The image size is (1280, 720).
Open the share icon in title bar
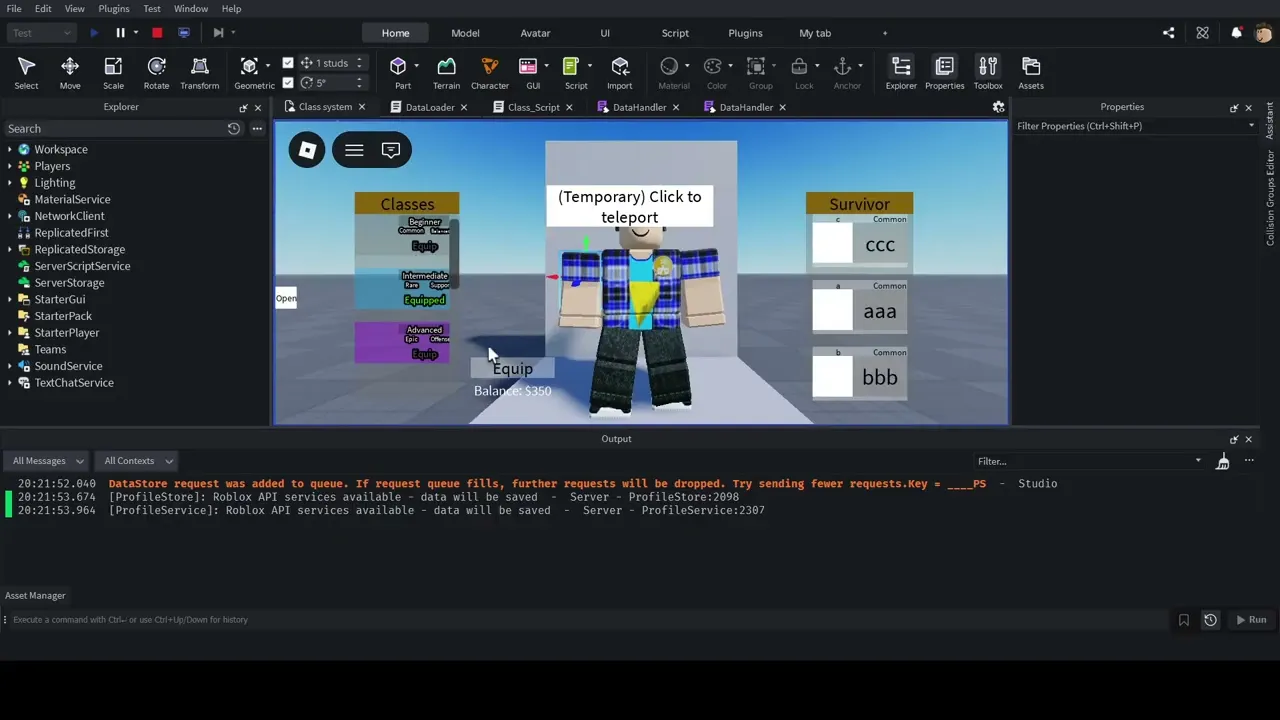click(x=1169, y=33)
